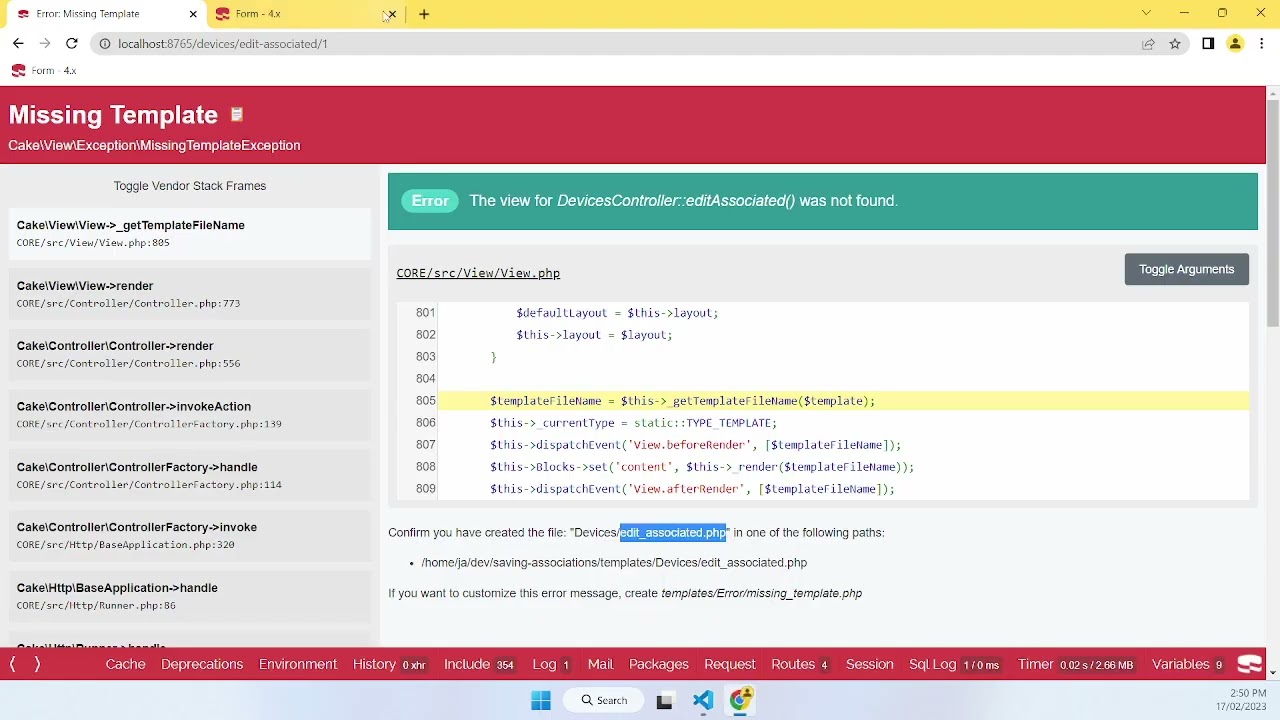The width and height of the screenshot is (1280, 720).
Task: Open the DebugKit Timer panel
Action: click(1076, 664)
